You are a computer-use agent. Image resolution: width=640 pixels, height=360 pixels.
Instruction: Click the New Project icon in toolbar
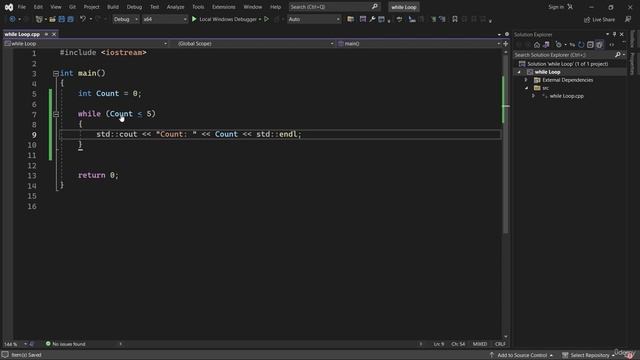point(39,19)
